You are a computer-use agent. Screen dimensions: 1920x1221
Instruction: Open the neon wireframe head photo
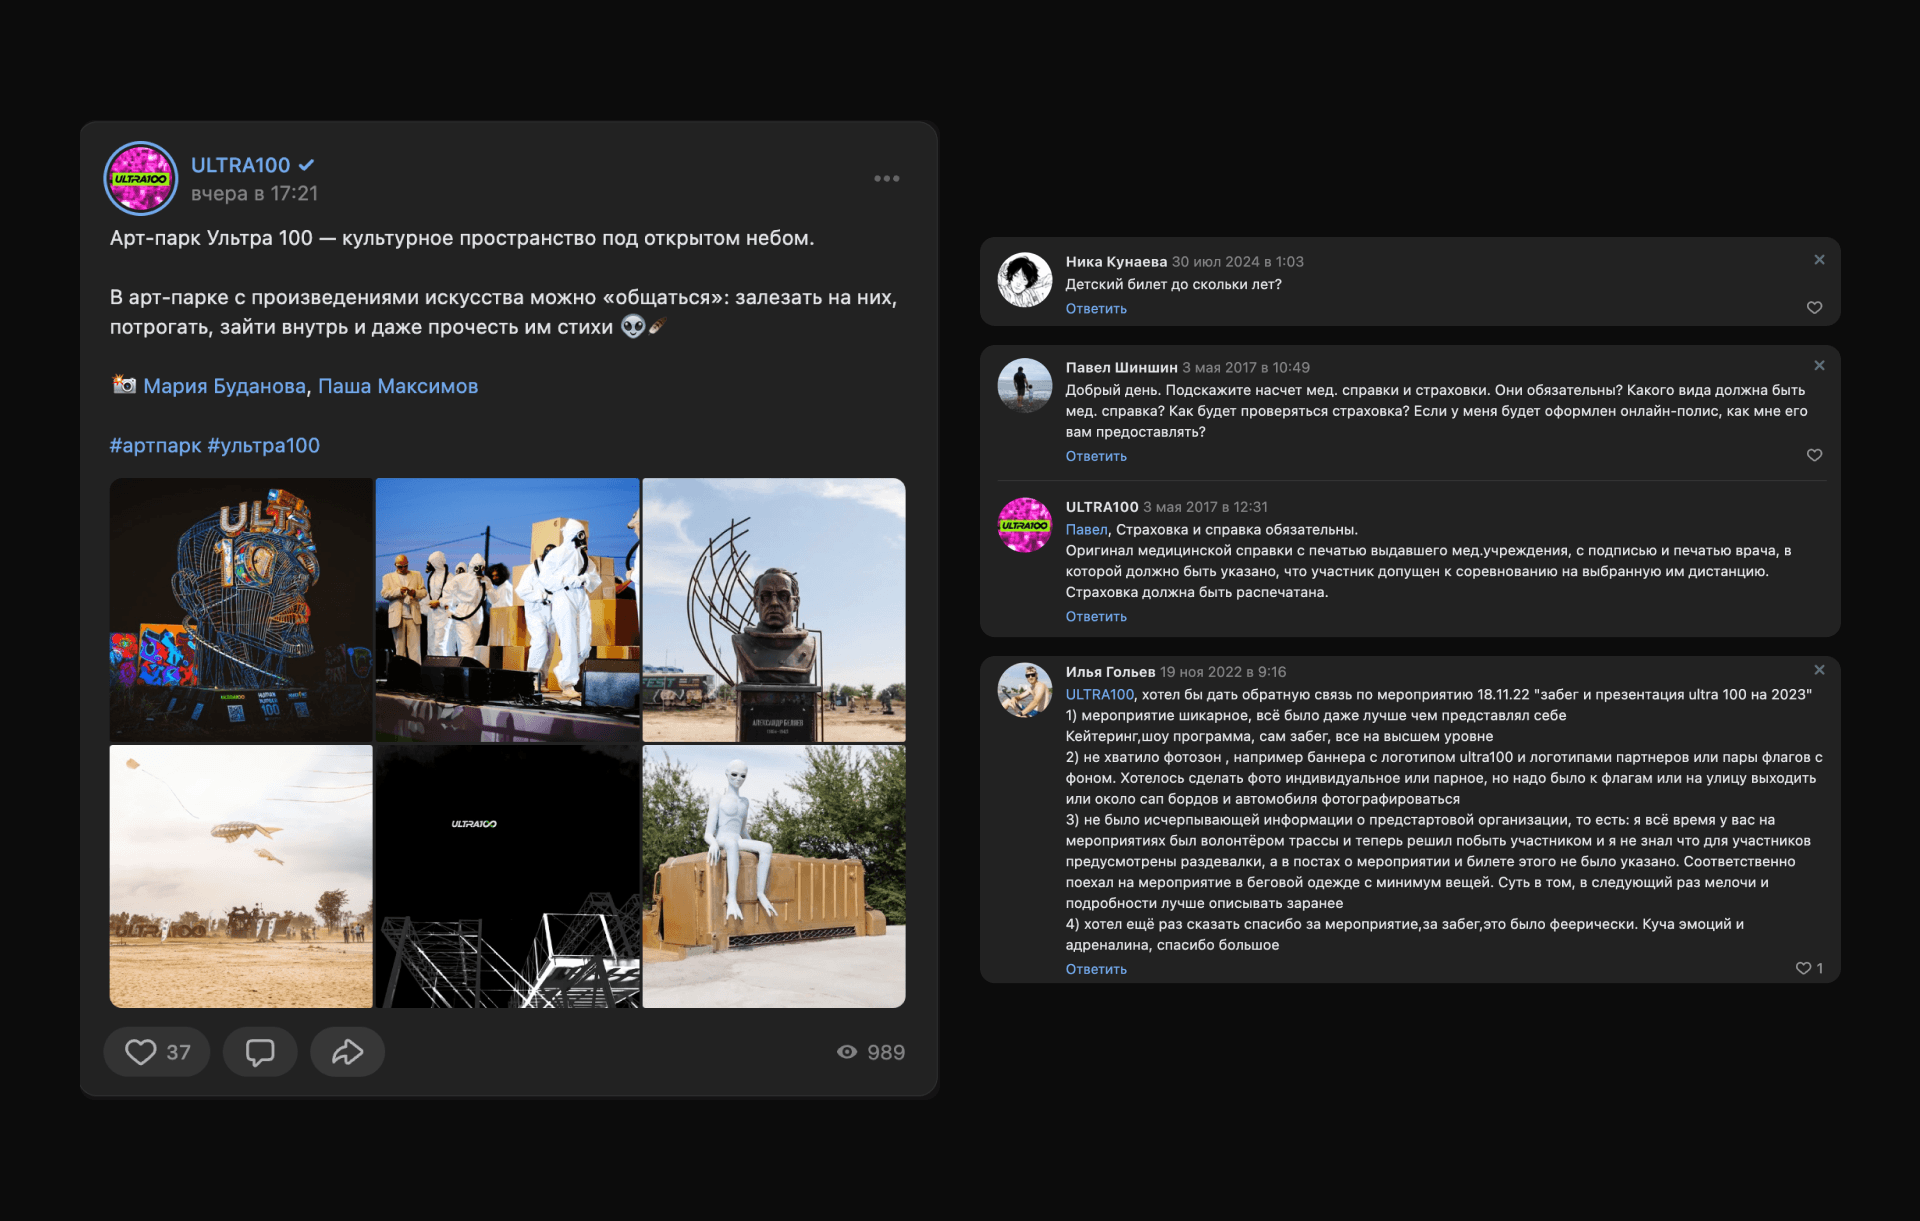[241, 609]
